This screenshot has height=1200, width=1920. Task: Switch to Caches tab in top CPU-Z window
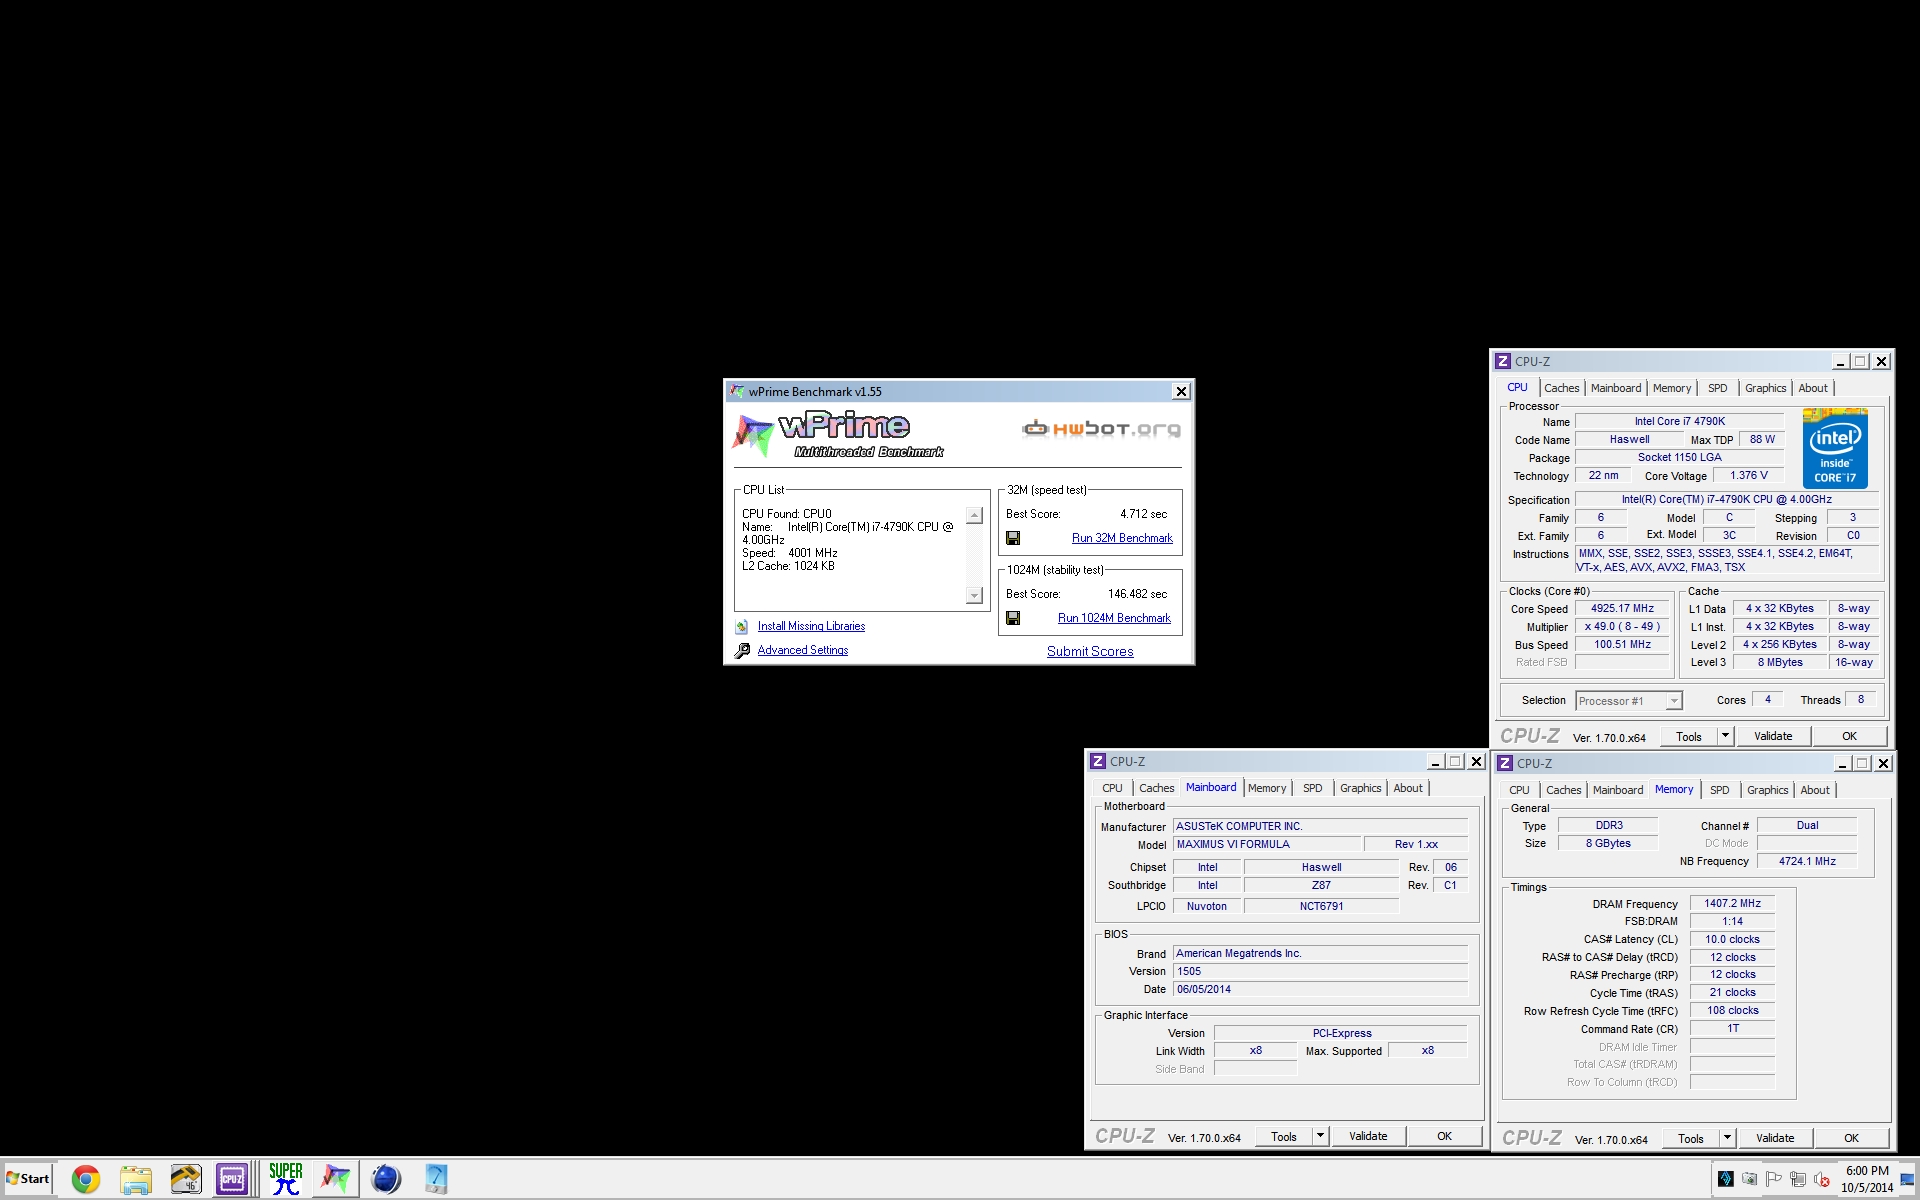[1561, 388]
